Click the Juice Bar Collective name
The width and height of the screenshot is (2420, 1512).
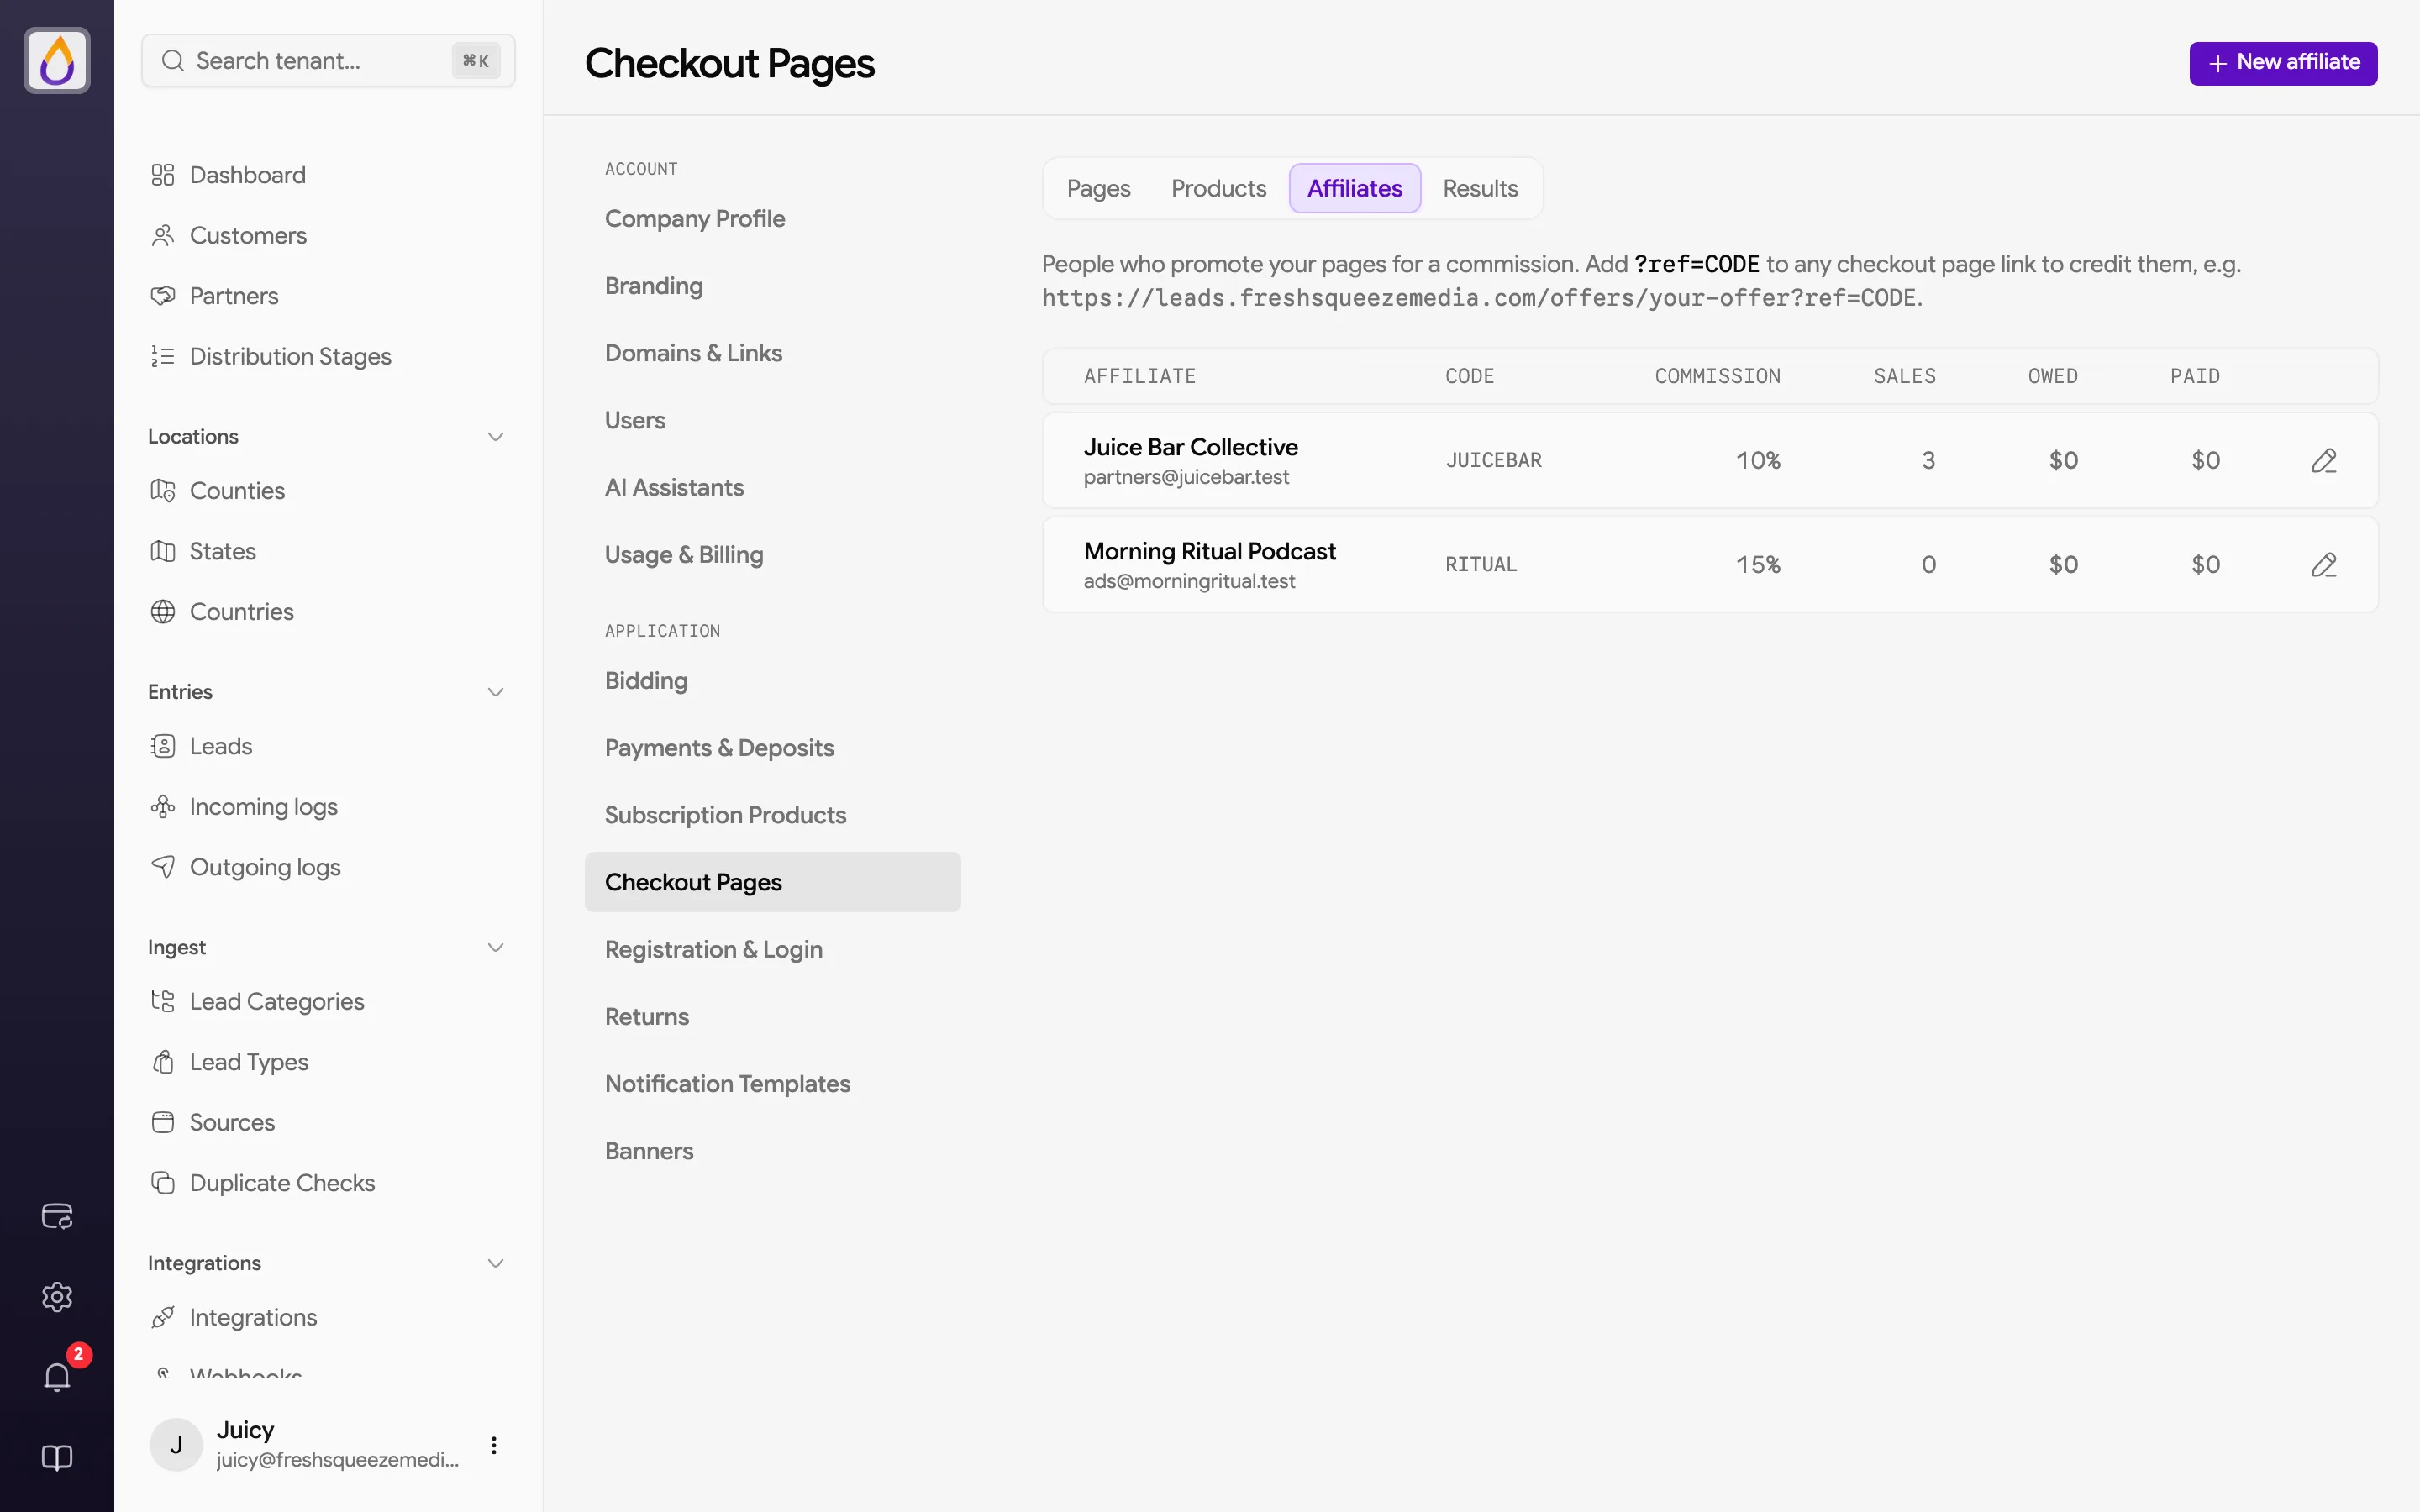[1191, 447]
